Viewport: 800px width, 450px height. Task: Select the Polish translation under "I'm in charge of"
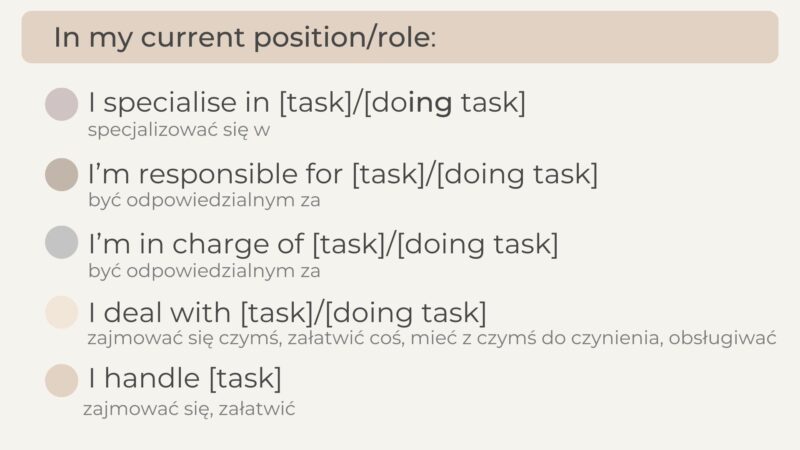pos(204,270)
